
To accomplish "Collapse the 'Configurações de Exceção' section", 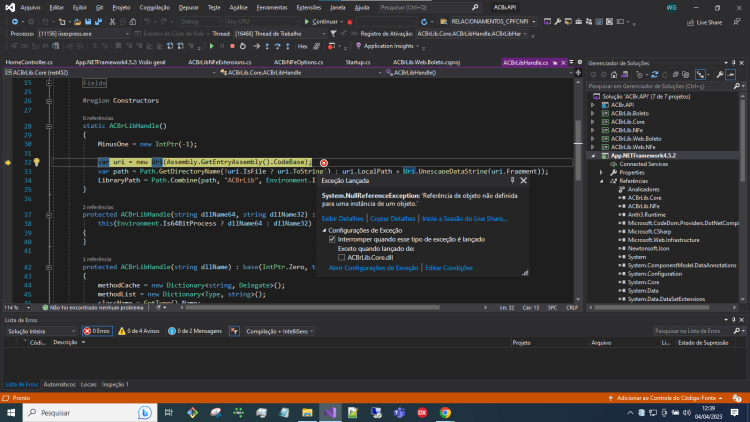I will coord(324,231).
